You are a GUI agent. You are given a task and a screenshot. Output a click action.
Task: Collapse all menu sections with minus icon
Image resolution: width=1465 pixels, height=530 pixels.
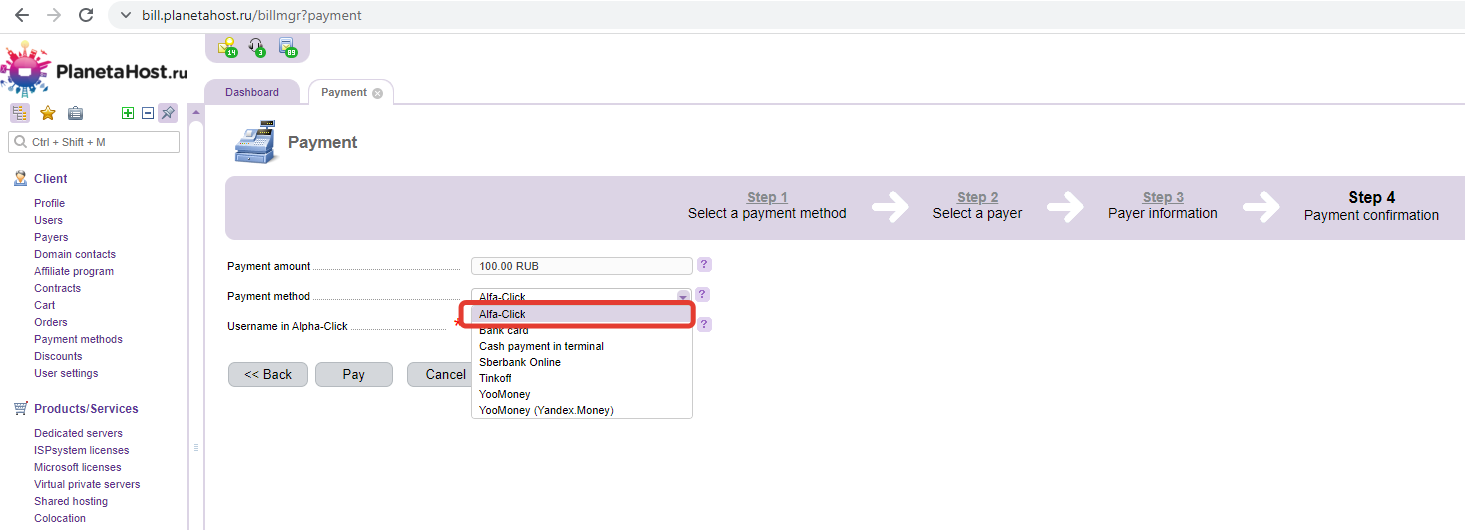(x=147, y=113)
